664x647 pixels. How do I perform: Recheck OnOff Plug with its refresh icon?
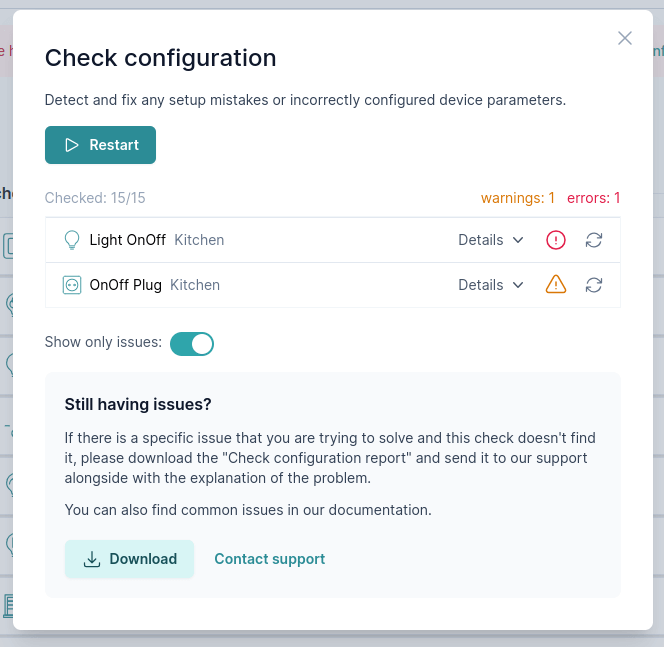click(594, 285)
